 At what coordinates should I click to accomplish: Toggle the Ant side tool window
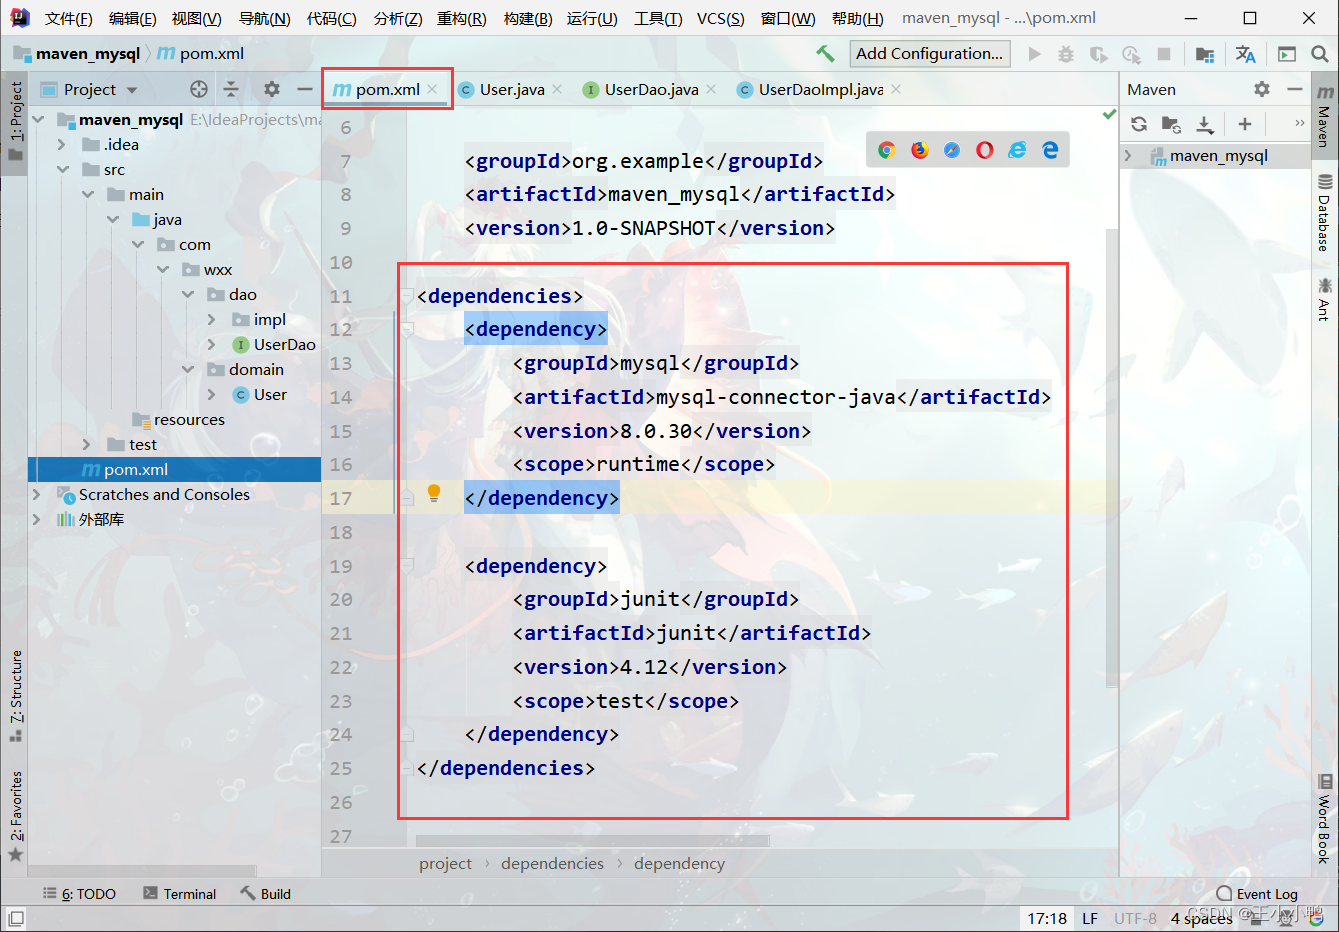[x=1324, y=299]
